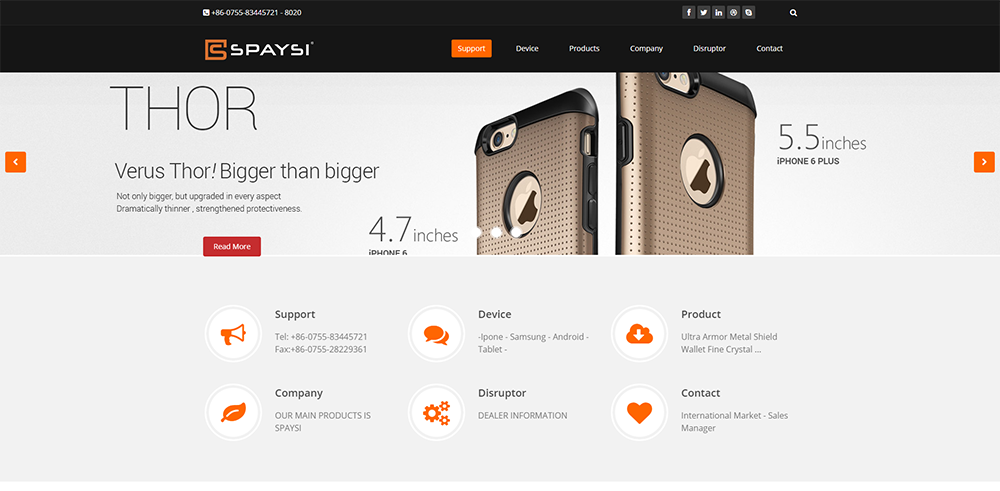The image size is (1000, 491).
Task: Advance to next slide arrow
Action: [x=984, y=162]
